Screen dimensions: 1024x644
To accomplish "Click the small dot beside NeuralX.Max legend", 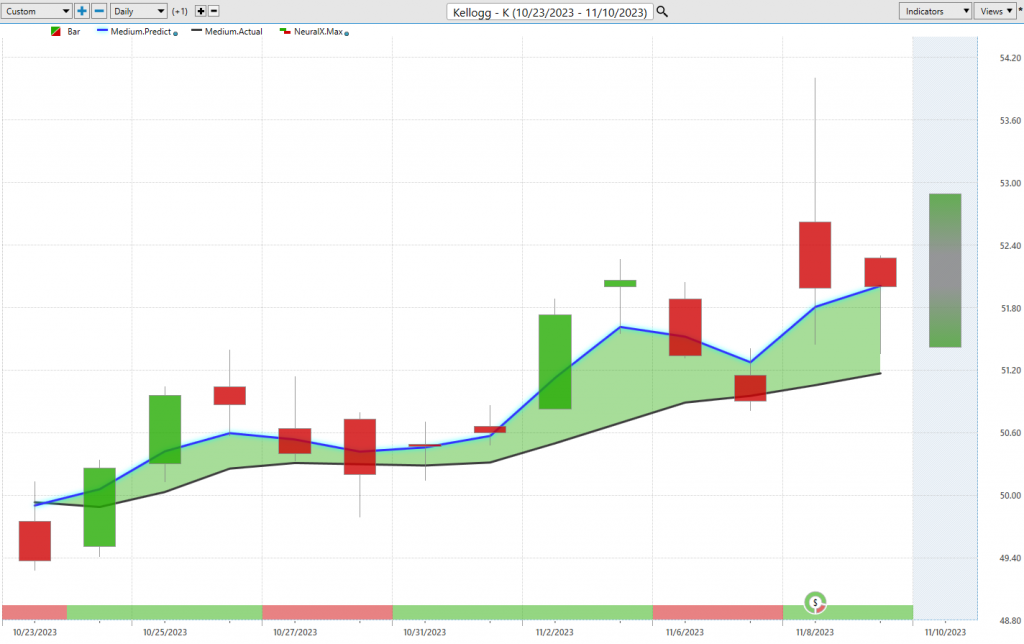I will pos(346,33).
